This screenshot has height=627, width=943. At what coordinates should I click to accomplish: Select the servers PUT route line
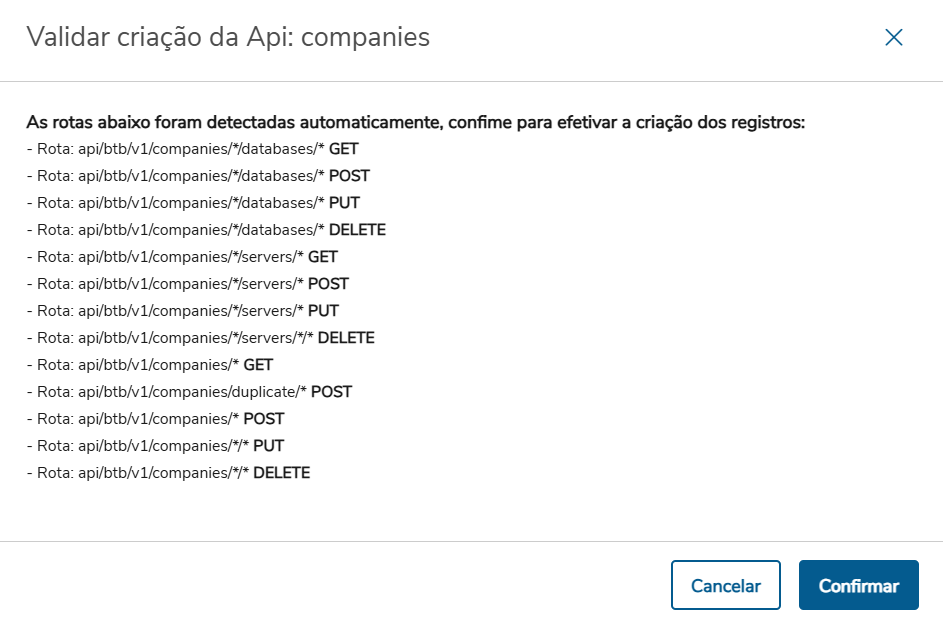182,311
